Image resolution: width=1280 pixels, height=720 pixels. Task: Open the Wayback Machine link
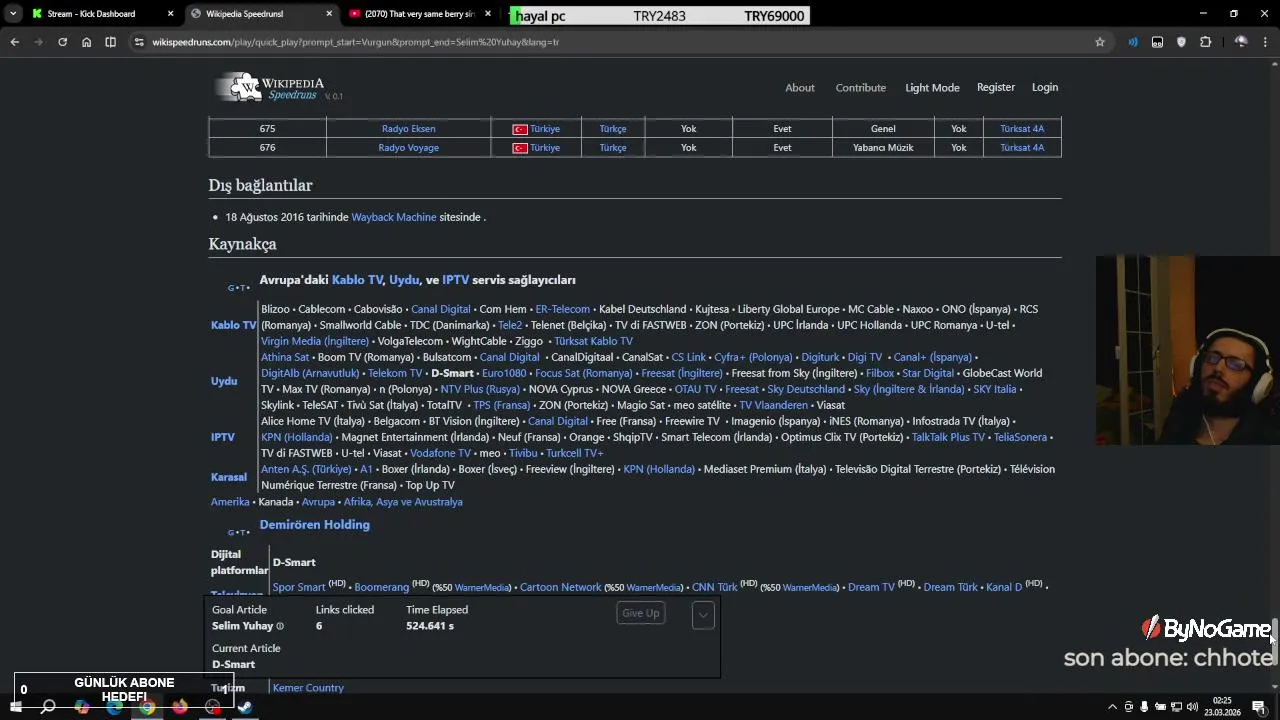click(394, 217)
